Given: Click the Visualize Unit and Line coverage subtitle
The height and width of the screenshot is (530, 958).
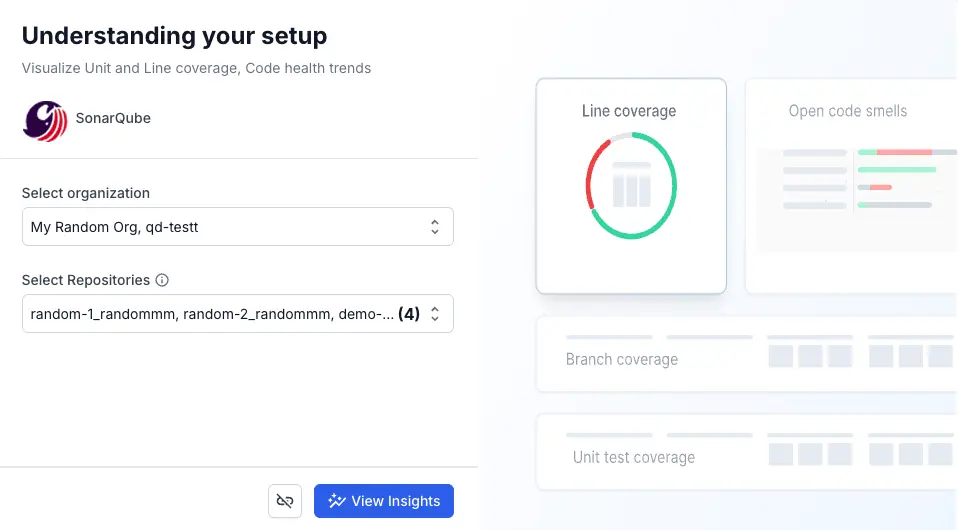Looking at the screenshot, I should (x=196, y=68).
